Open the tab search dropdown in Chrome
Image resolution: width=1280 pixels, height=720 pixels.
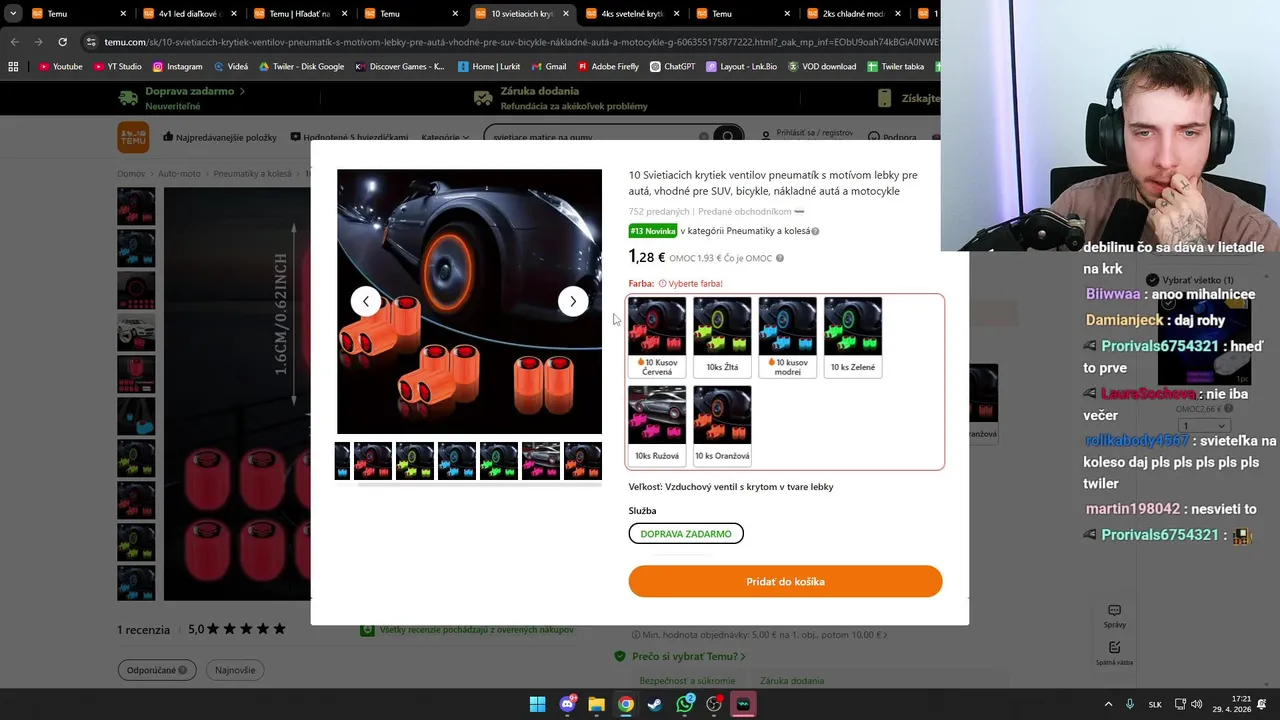[13, 14]
